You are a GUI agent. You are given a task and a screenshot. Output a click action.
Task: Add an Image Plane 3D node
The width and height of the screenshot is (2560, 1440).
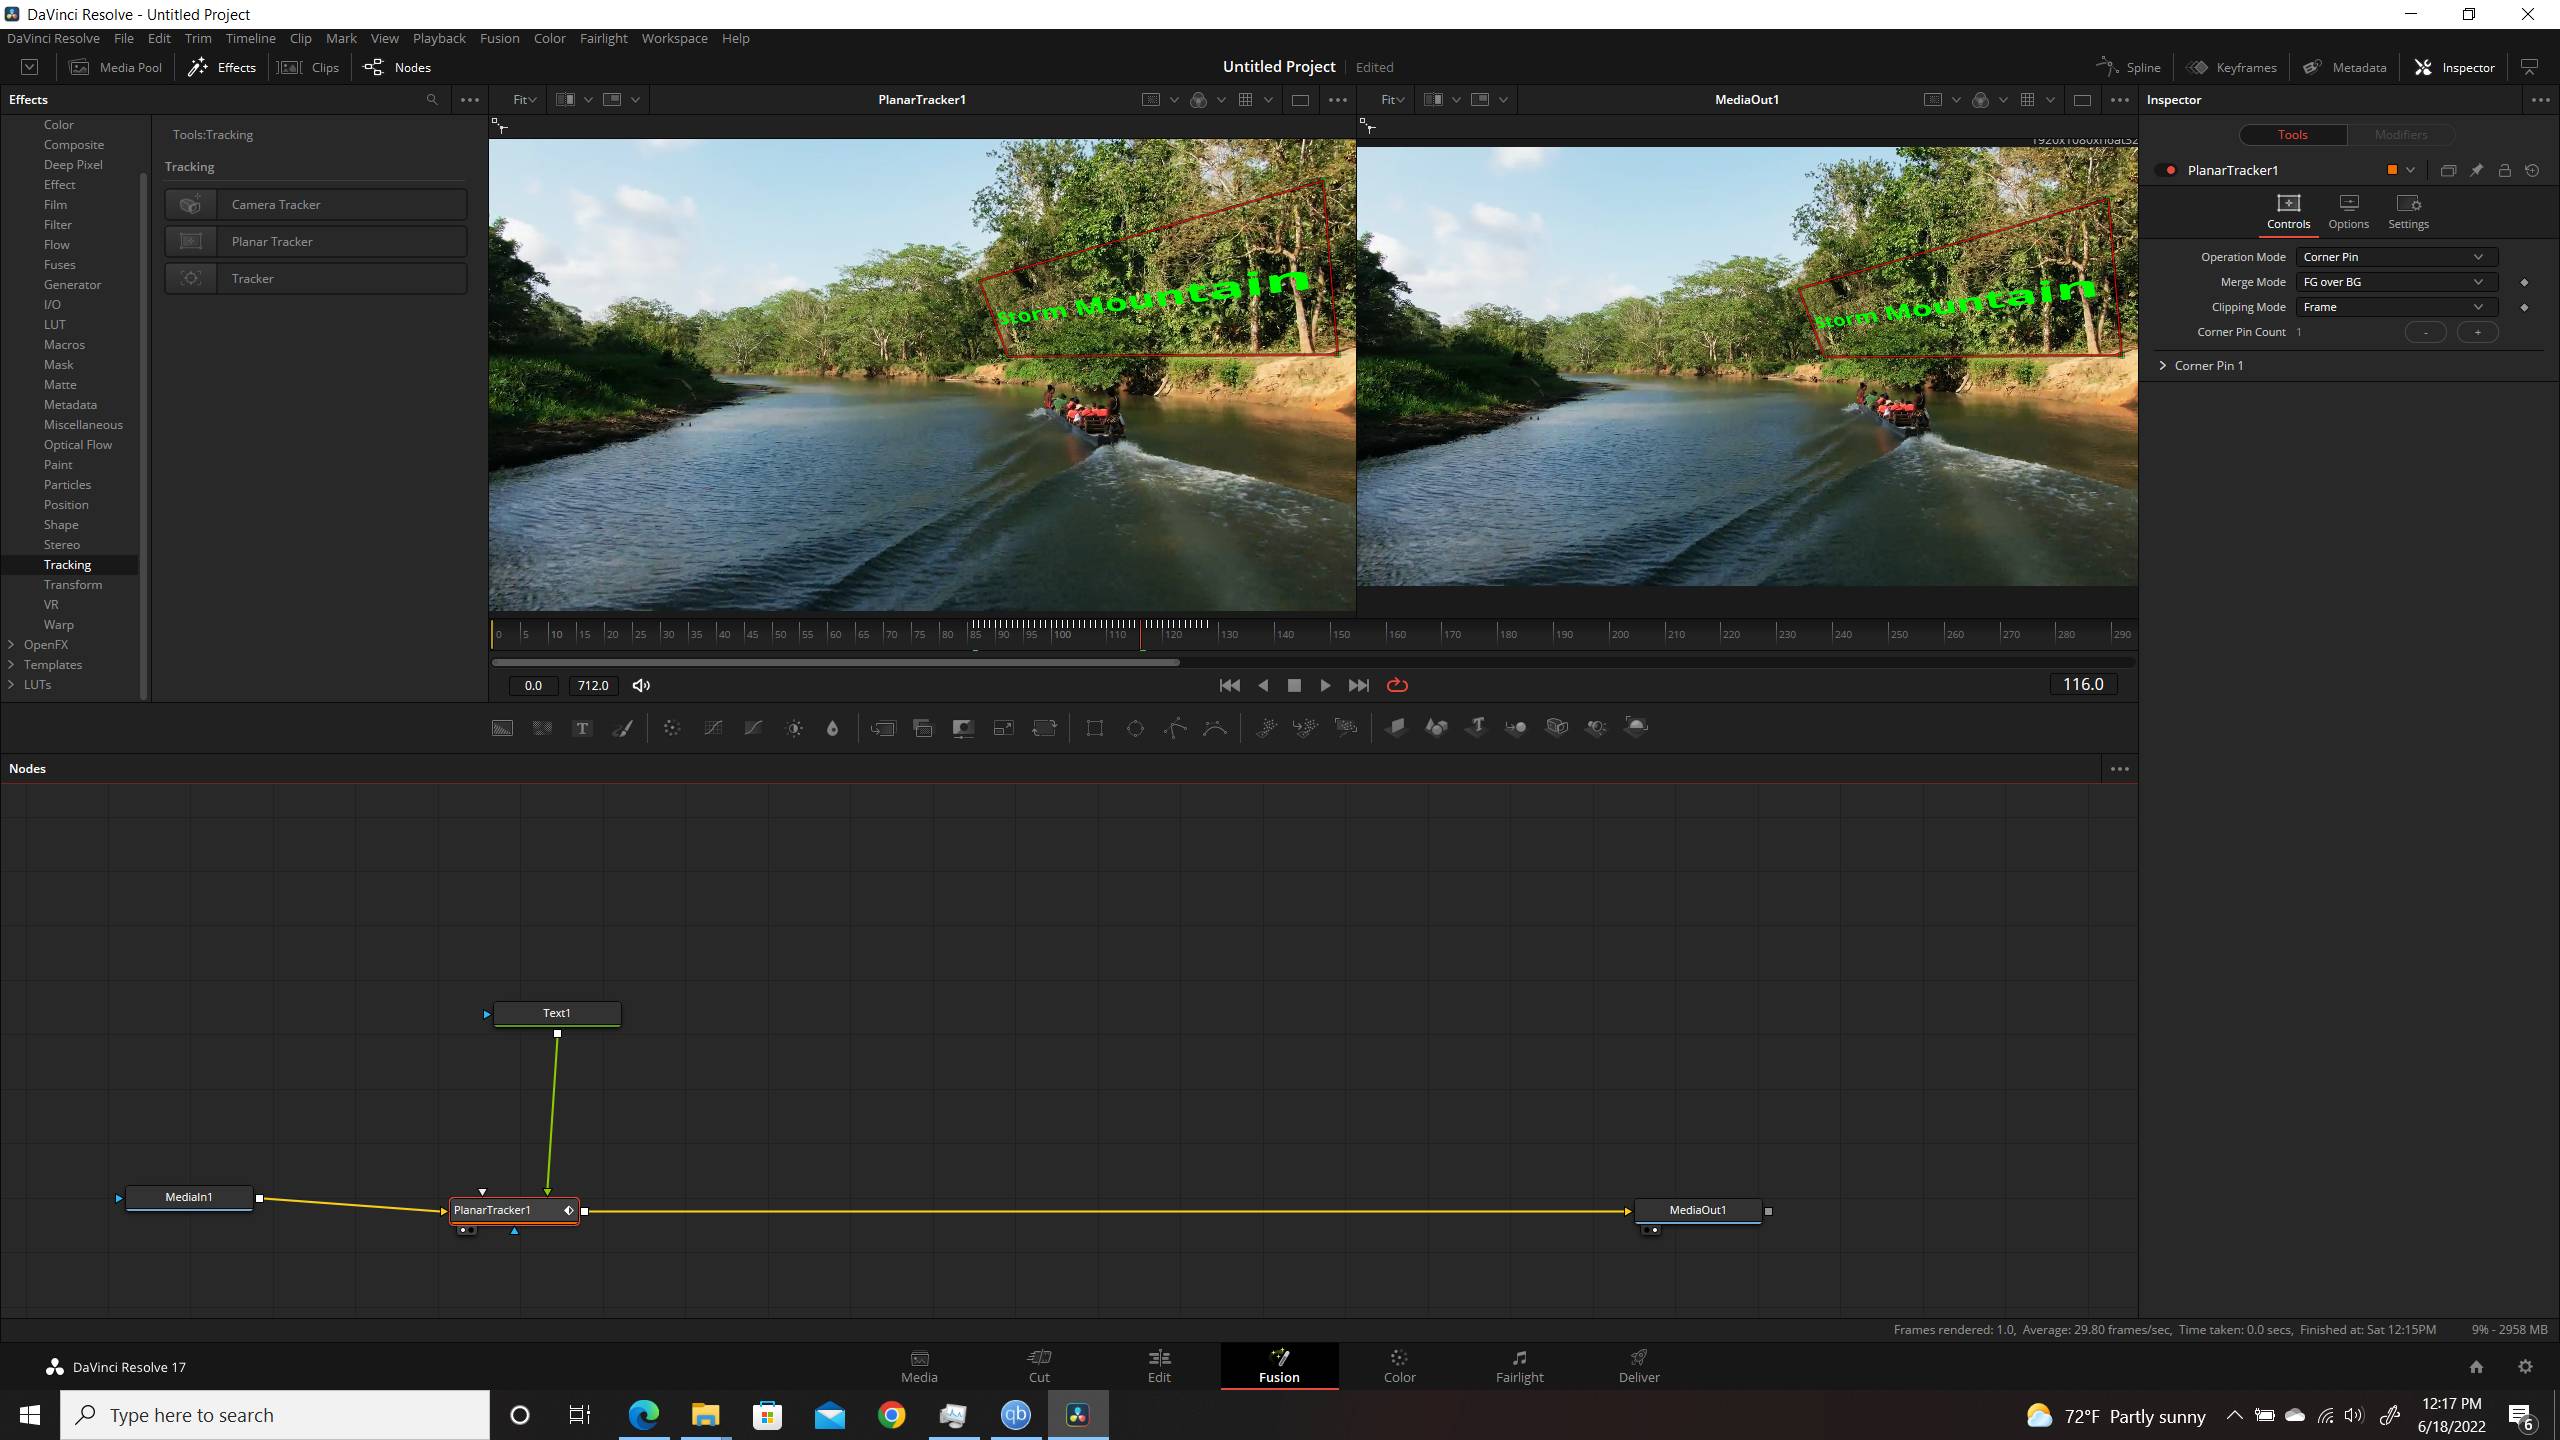(1396, 728)
